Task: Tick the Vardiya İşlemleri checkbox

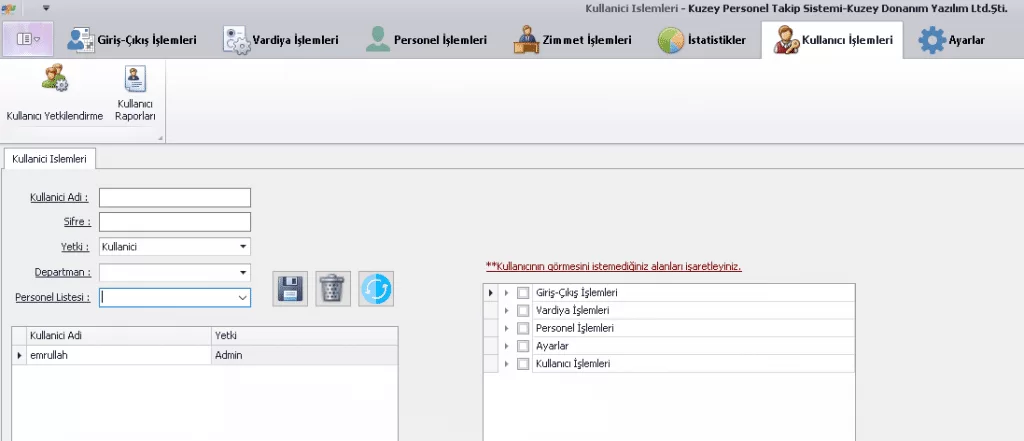Action: (x=523, y=311)
